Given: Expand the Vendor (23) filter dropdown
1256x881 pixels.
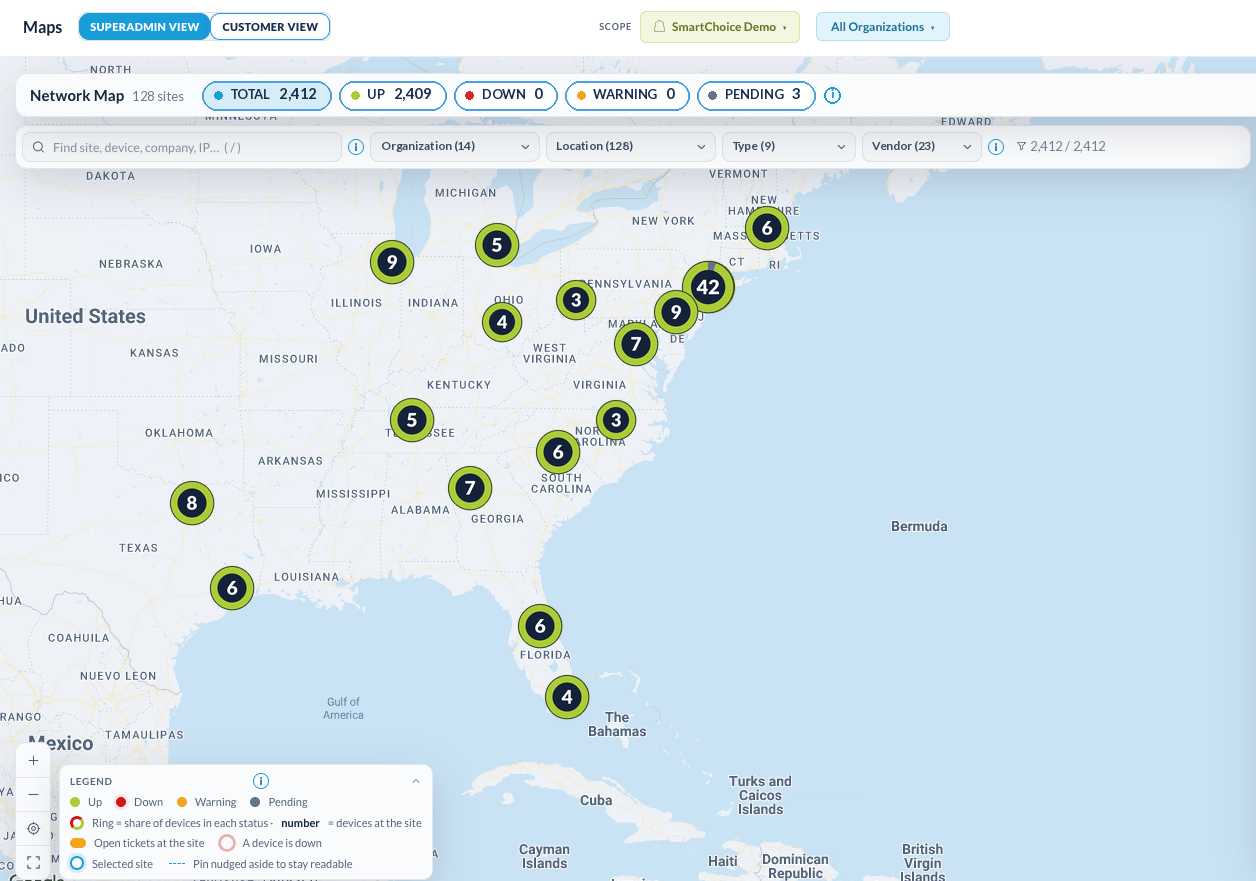Looking at the screenshot, I should pyautogui.click(x=922, y=146).
